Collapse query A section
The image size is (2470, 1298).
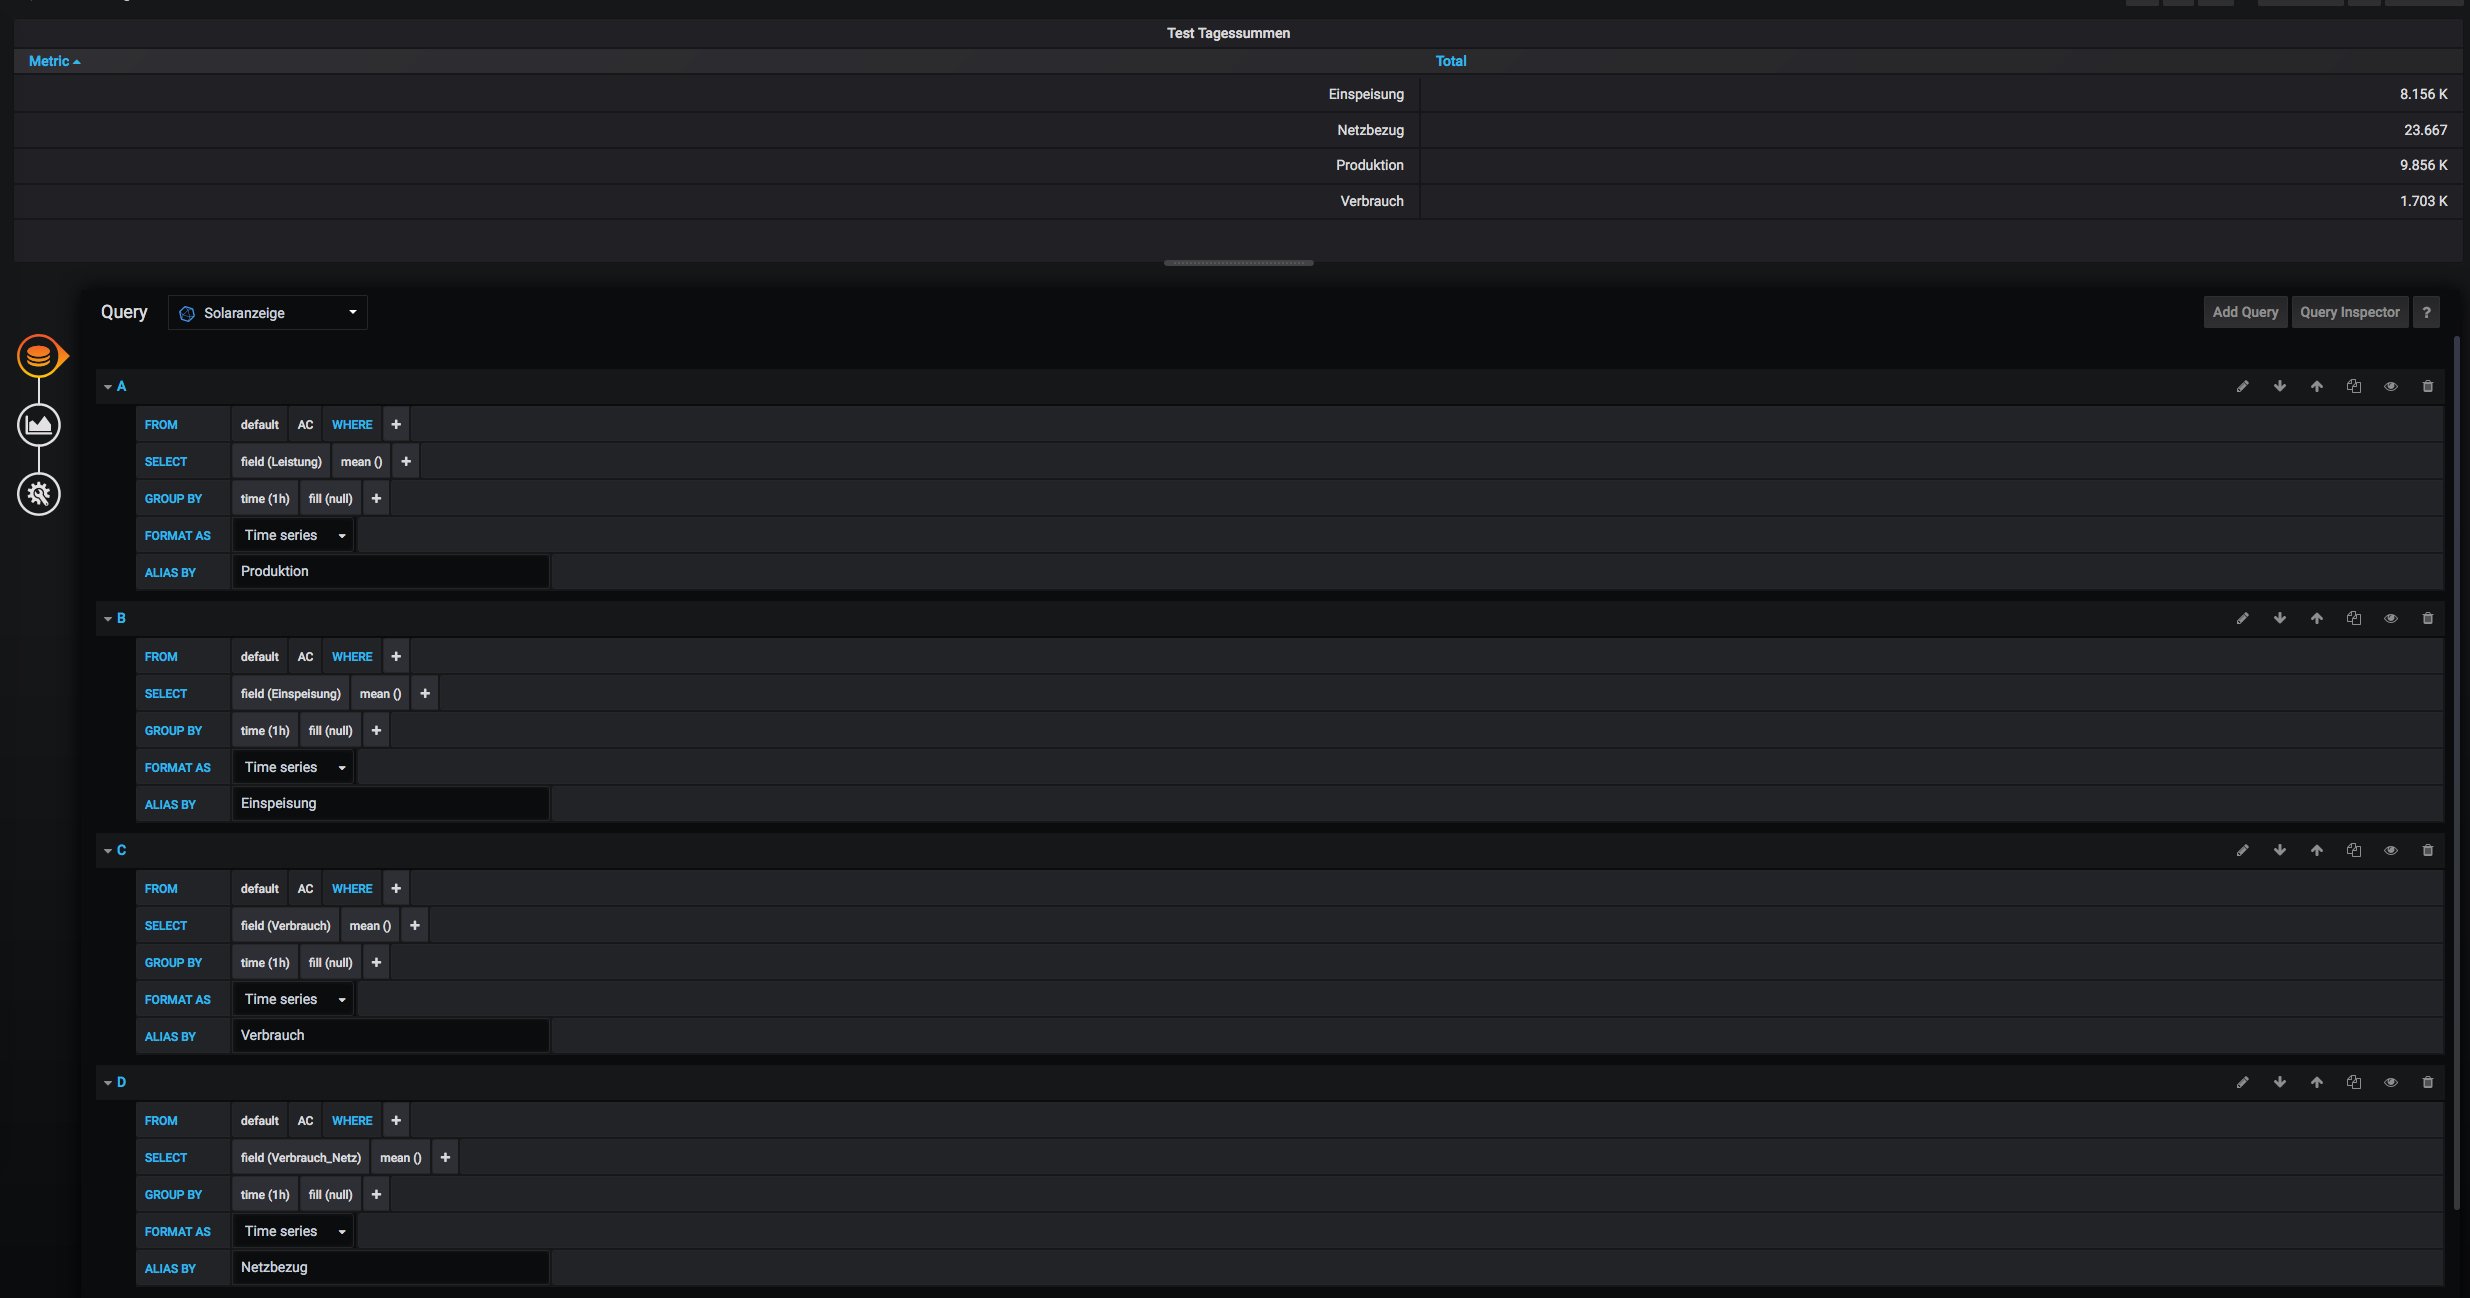coord(108,387)
